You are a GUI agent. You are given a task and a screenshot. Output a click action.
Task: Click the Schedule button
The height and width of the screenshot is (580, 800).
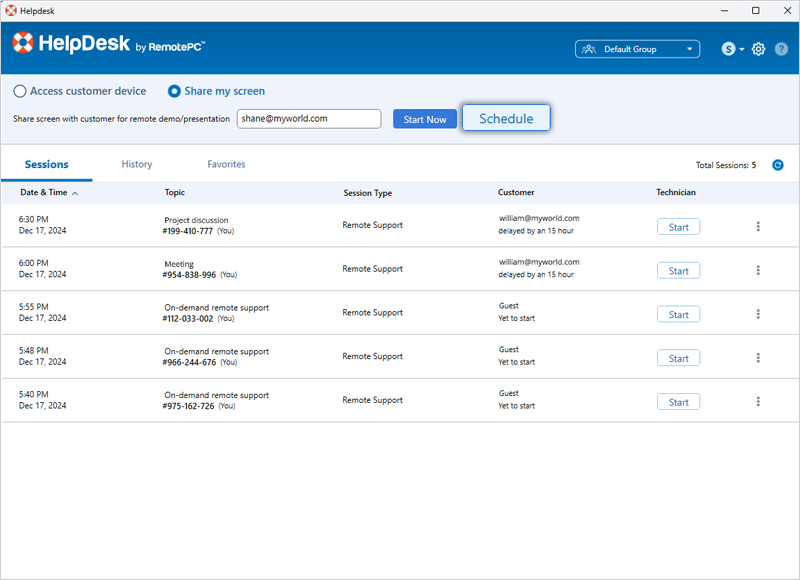pos(506,118)
